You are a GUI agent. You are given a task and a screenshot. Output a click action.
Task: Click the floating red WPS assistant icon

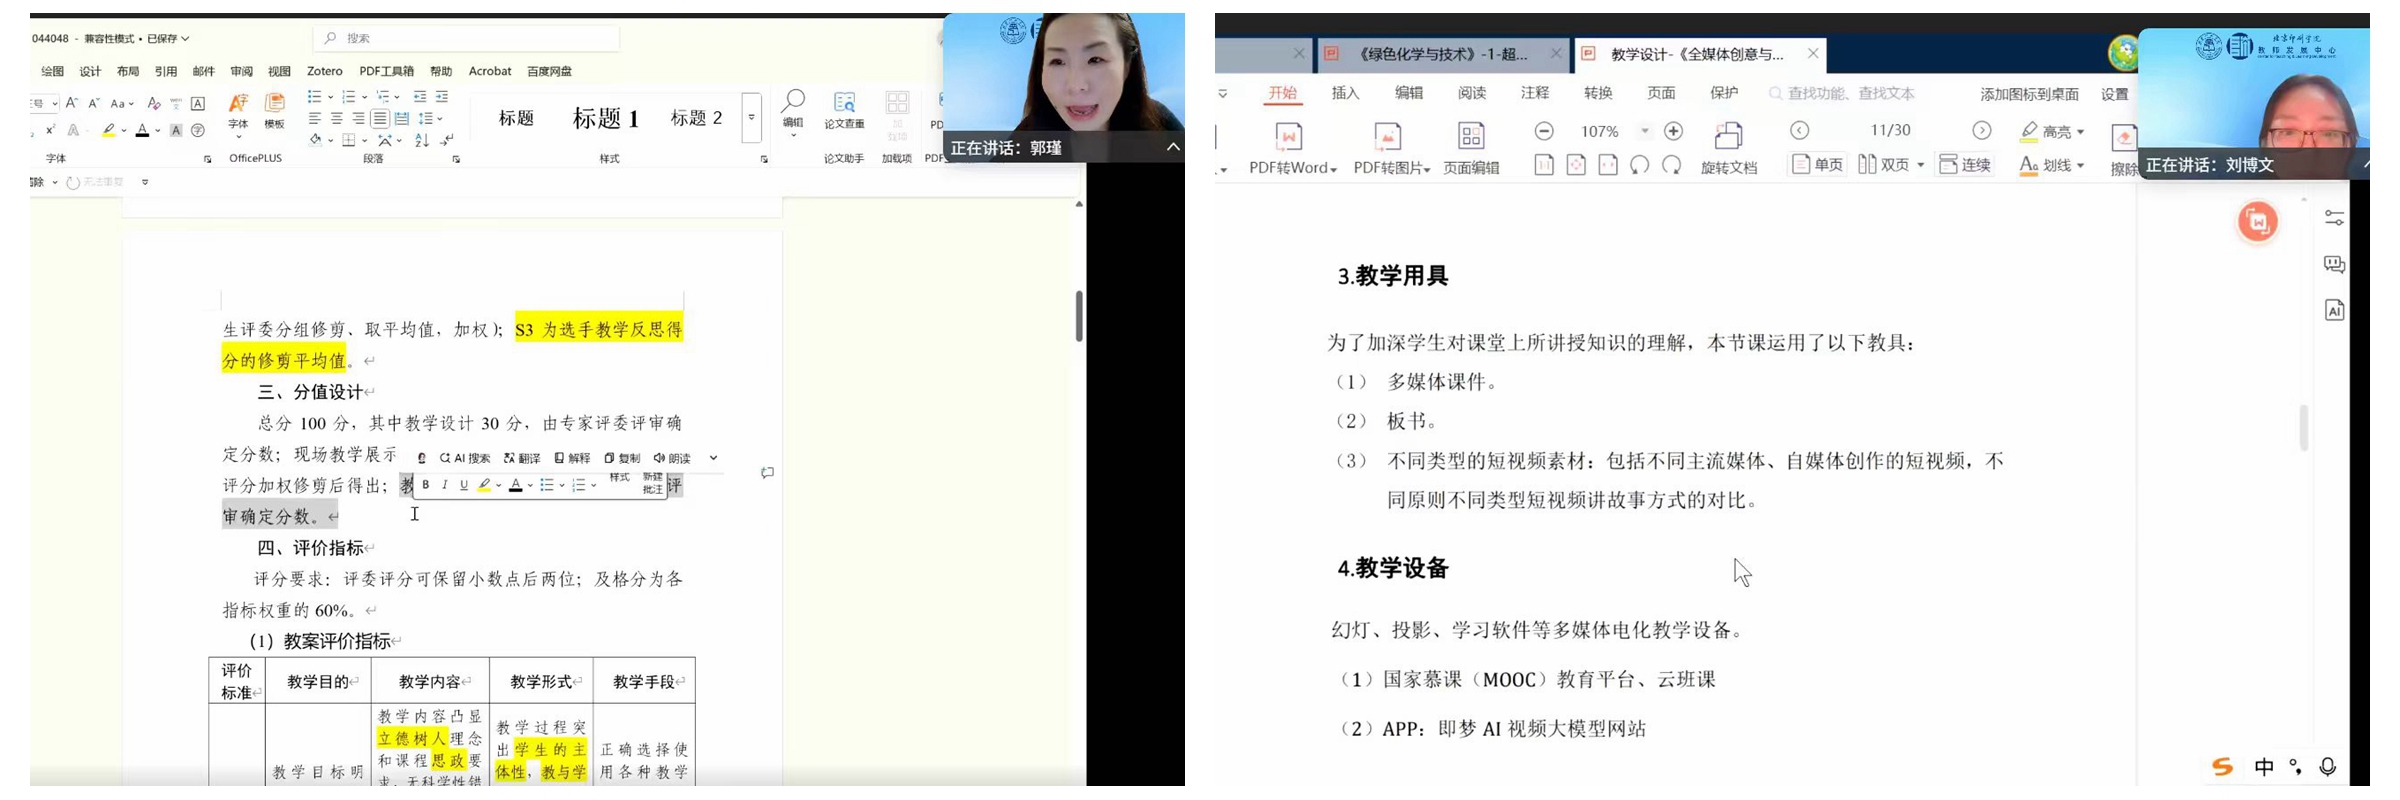(2257, 222)
